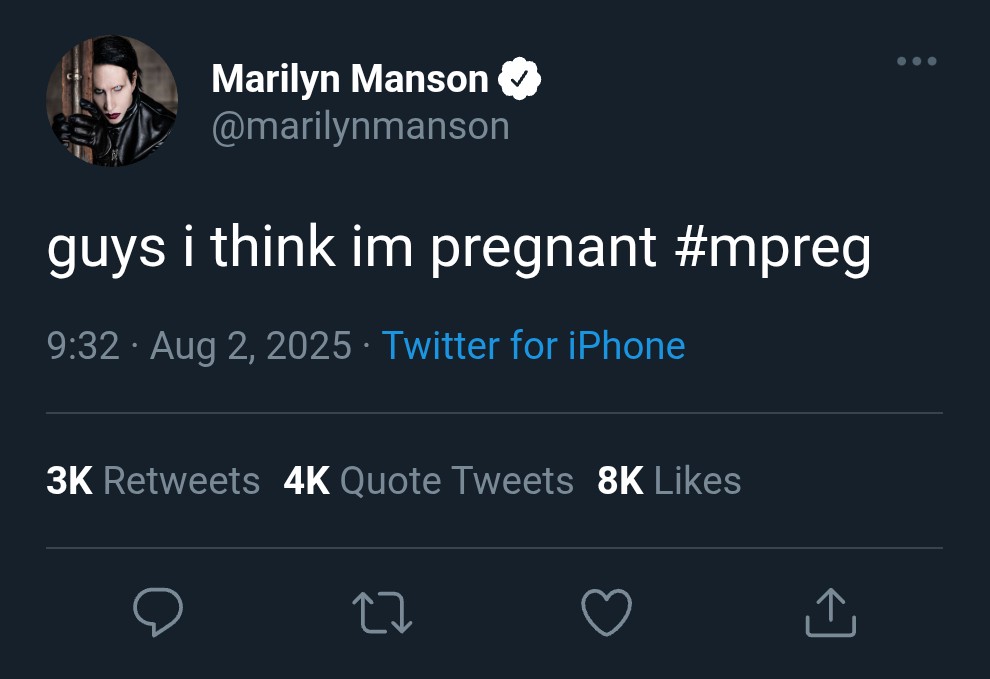The height and width of the screenshot is (679, 990).
Task: Click the Twitter for iPhone link
Action: tap(534, 346)
